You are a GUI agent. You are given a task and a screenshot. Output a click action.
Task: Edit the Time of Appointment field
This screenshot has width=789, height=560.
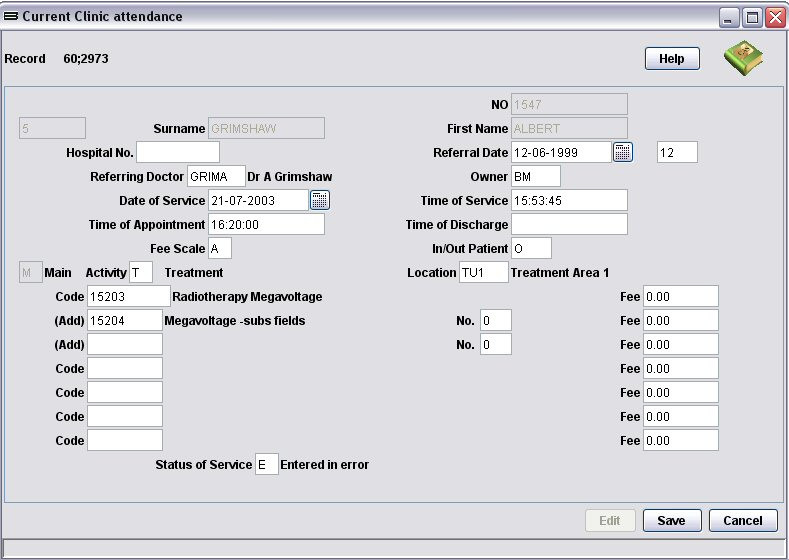click(266, 224)
